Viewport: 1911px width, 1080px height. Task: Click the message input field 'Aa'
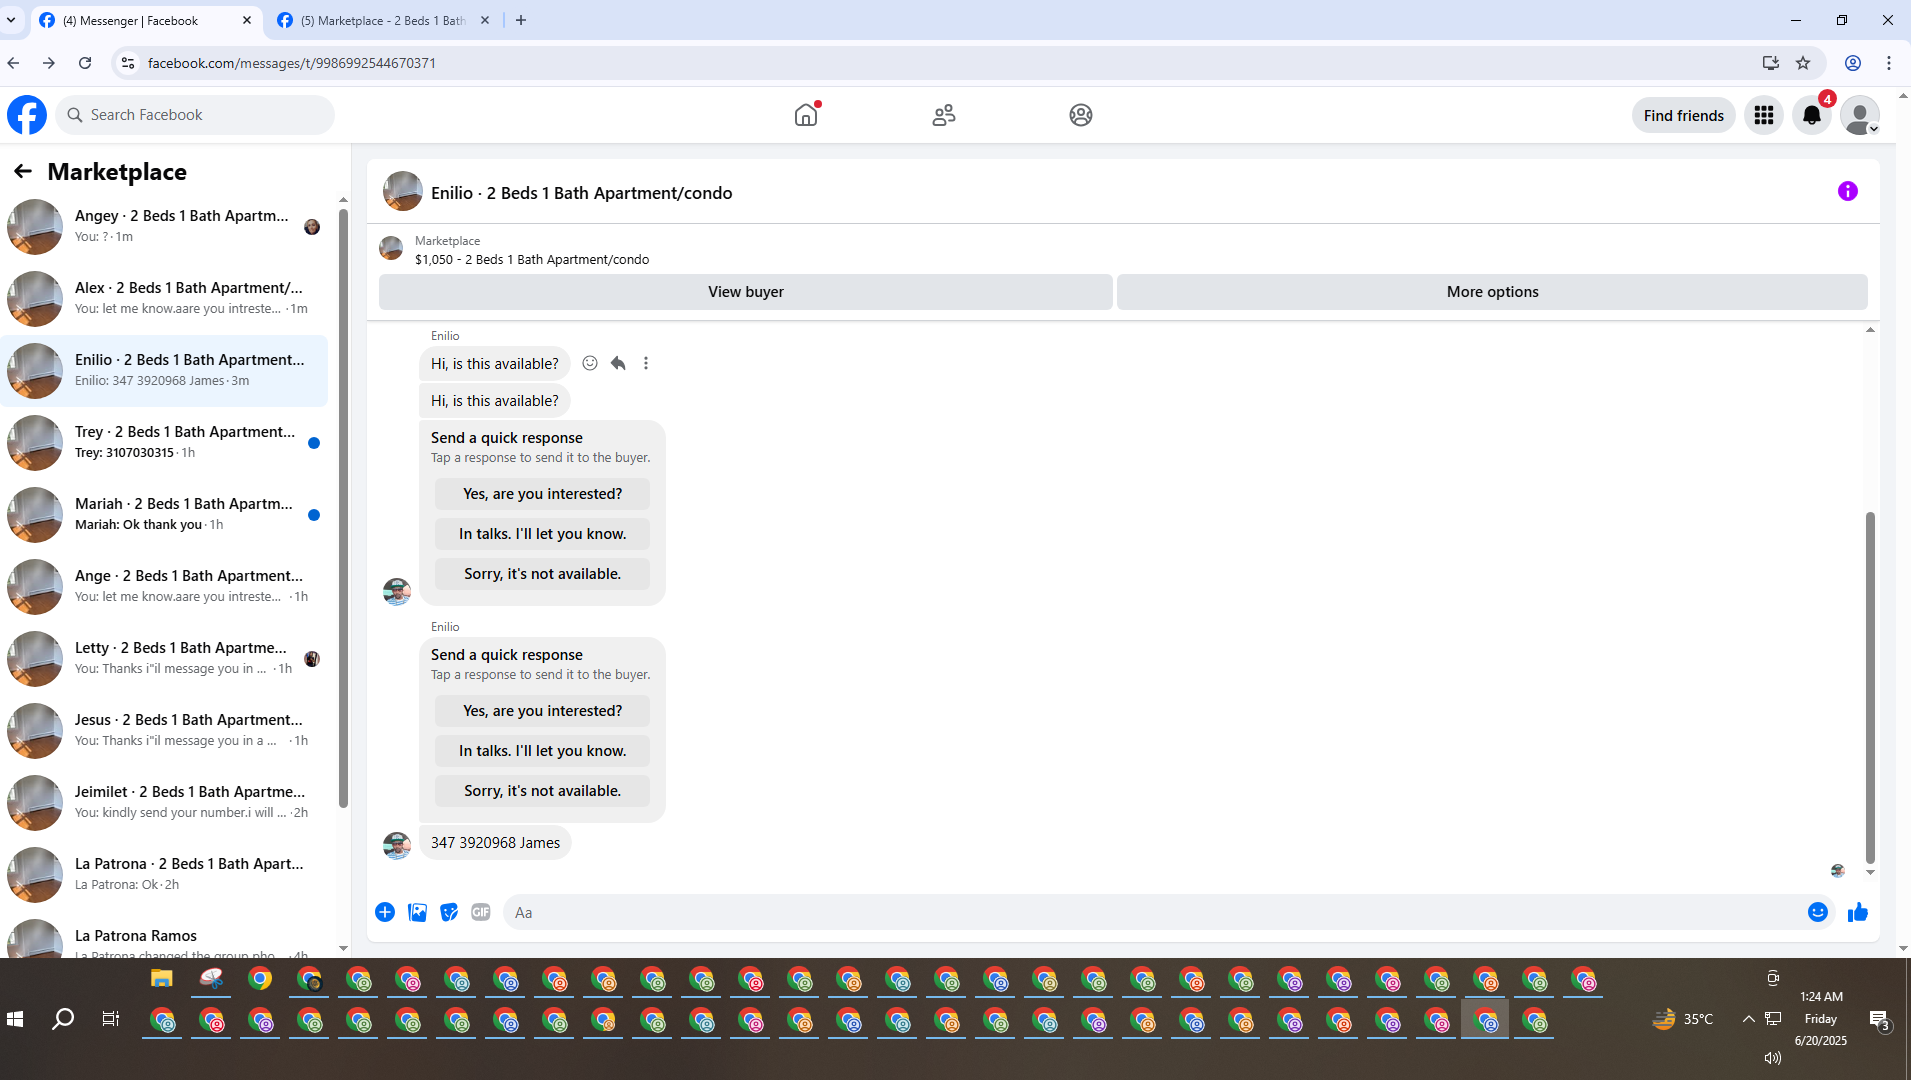(1155, 912)
